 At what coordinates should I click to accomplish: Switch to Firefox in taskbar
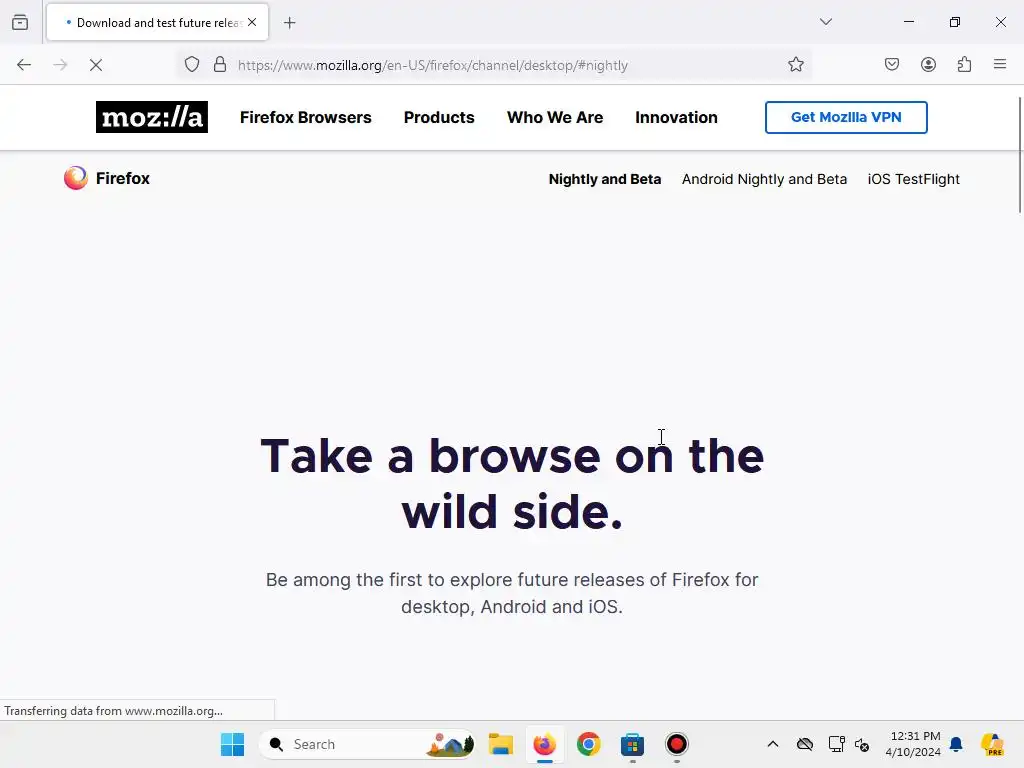click(x=545, y=744)
